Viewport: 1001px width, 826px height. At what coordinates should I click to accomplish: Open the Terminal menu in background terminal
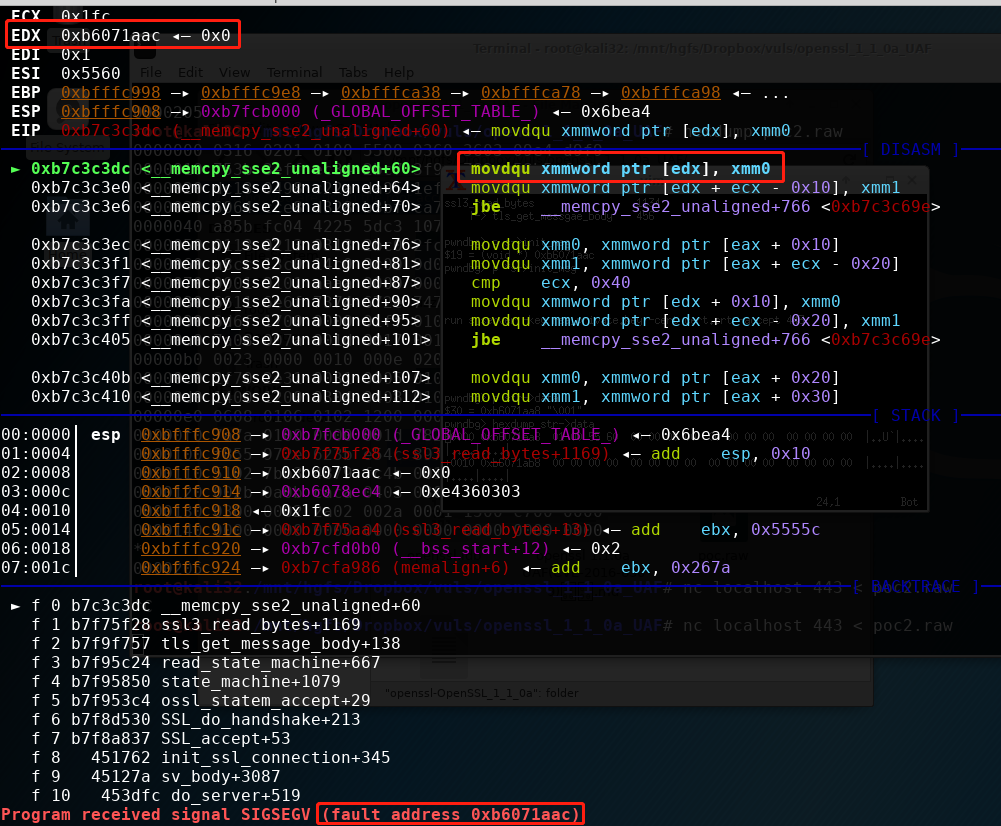(x=294, y=72)
